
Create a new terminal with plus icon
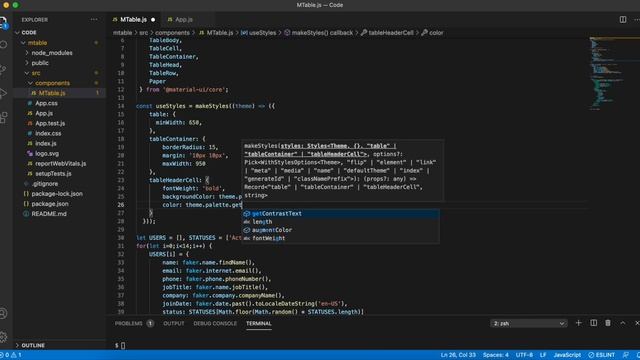point(578,323)
